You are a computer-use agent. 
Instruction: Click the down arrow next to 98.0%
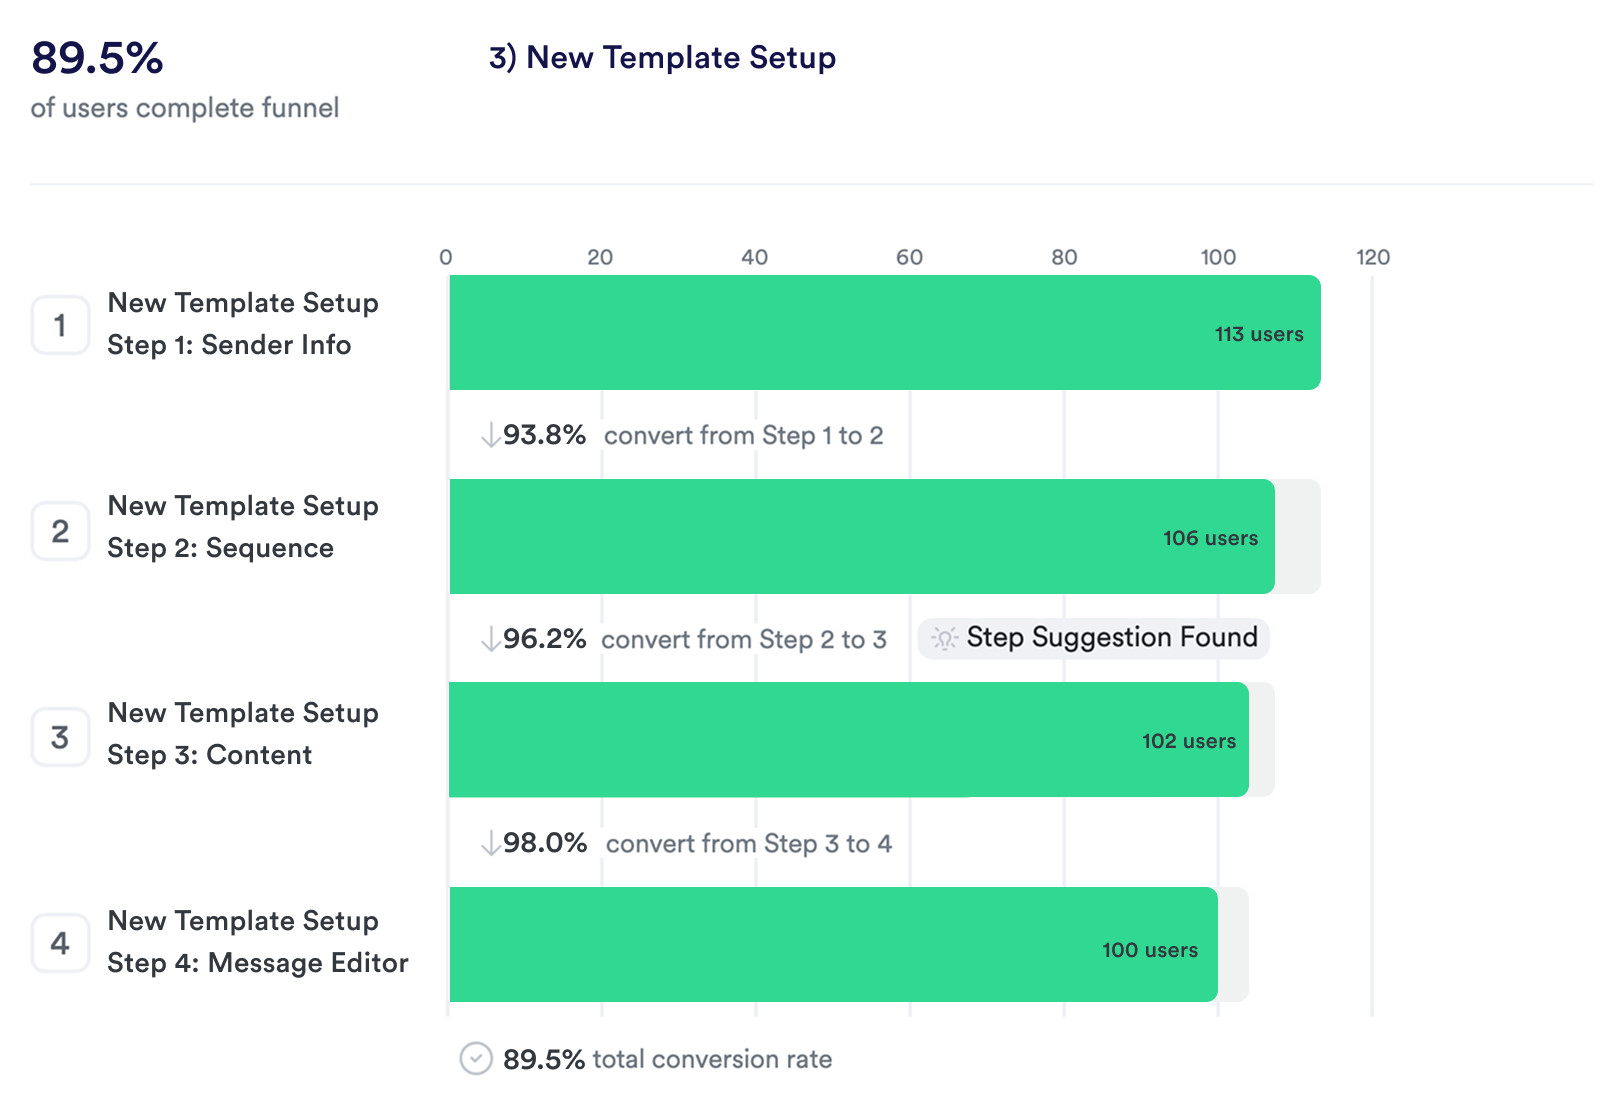coord(490,843)
